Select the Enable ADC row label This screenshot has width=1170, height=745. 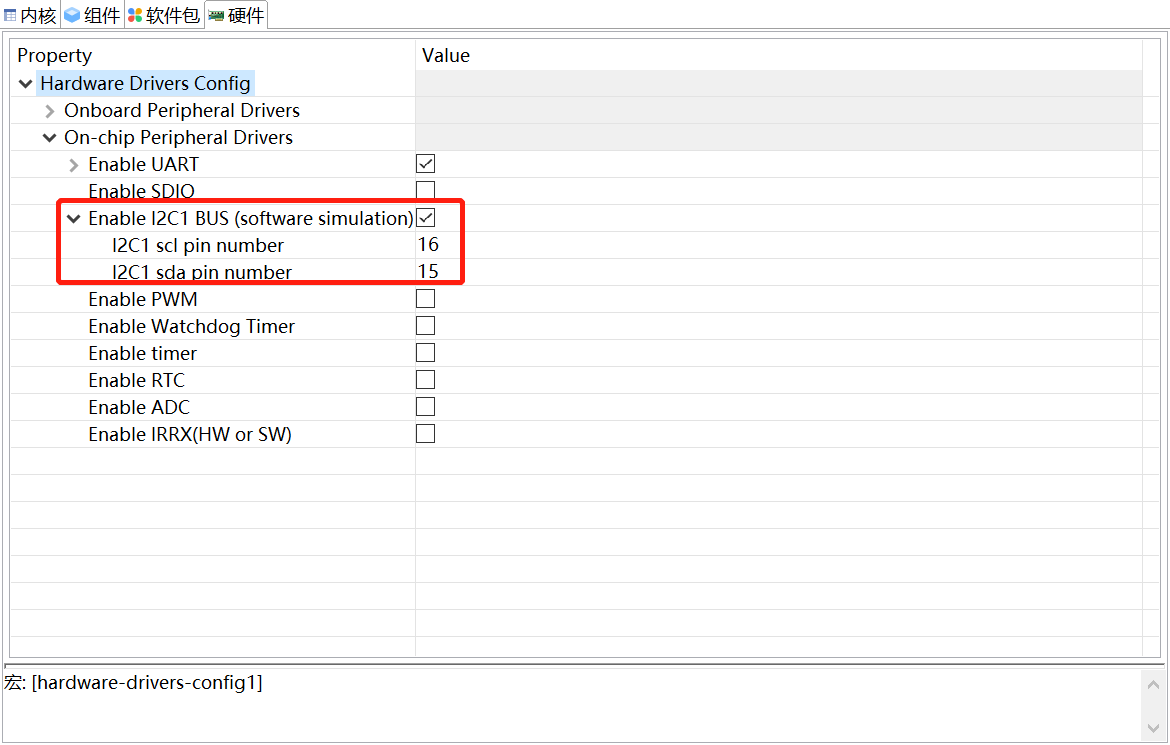point(139,407)
